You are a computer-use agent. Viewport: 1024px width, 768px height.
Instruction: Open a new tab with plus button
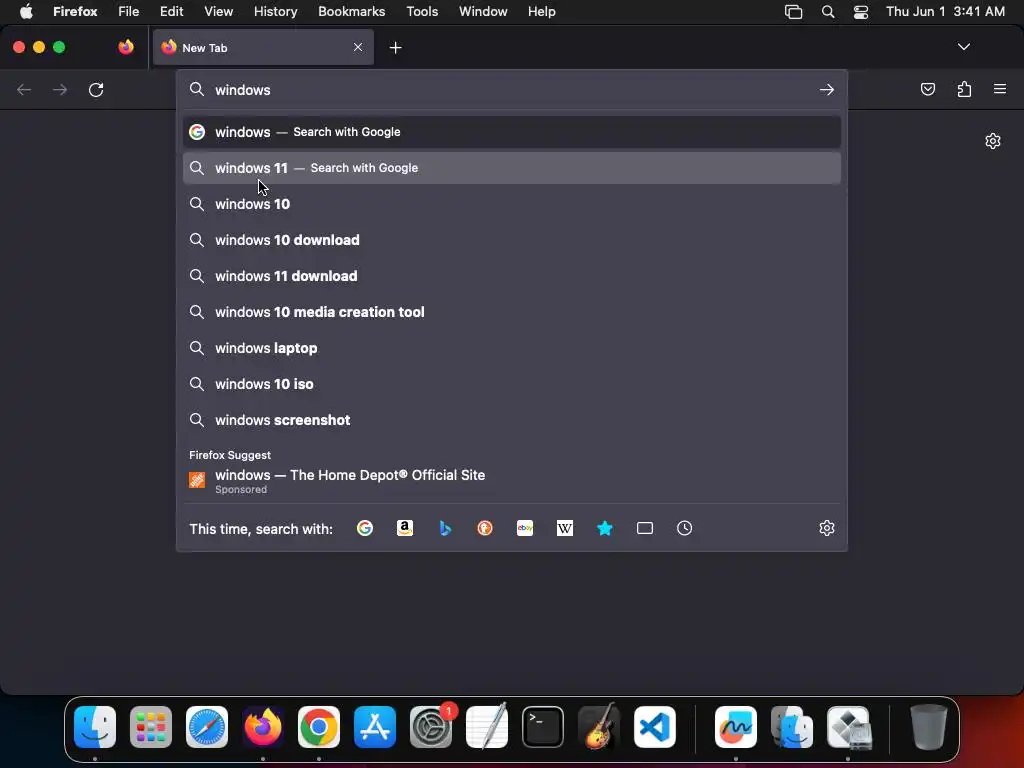(x=395, y=48)
